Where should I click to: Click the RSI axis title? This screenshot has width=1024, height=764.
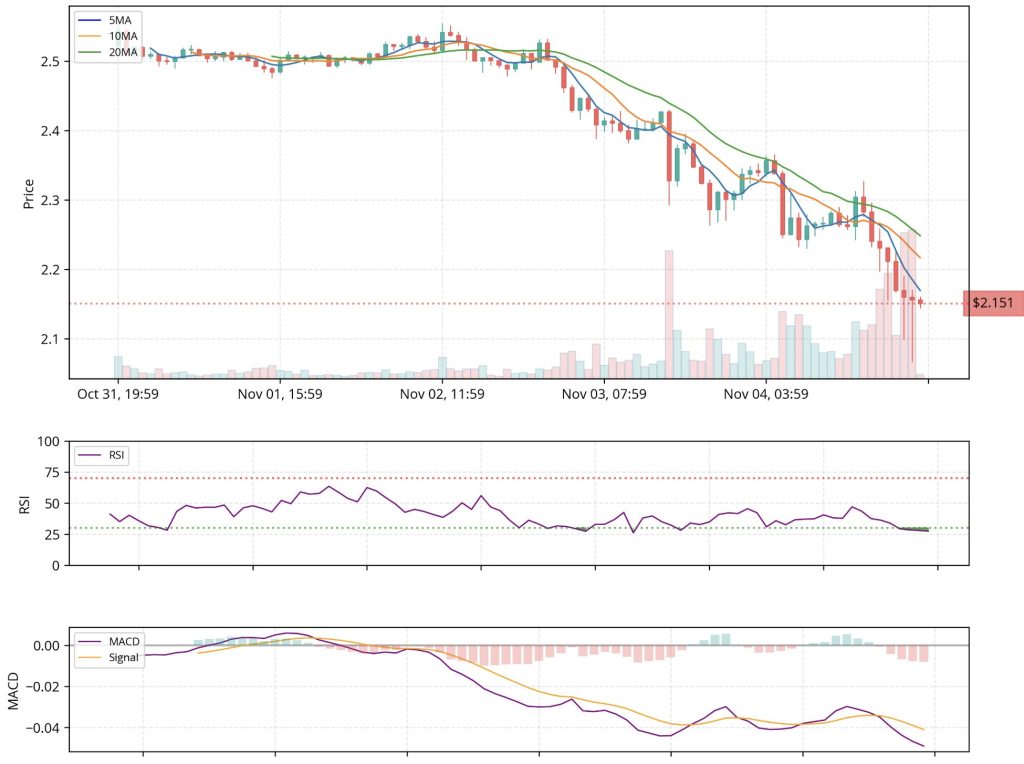click(x=25, y=503)
